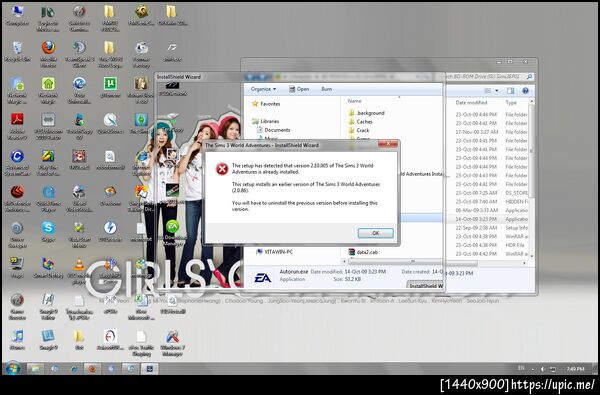600x395 pixels.
Task: Open the Recycle Bin desktop icon
Action: click(x=17, y=51)
